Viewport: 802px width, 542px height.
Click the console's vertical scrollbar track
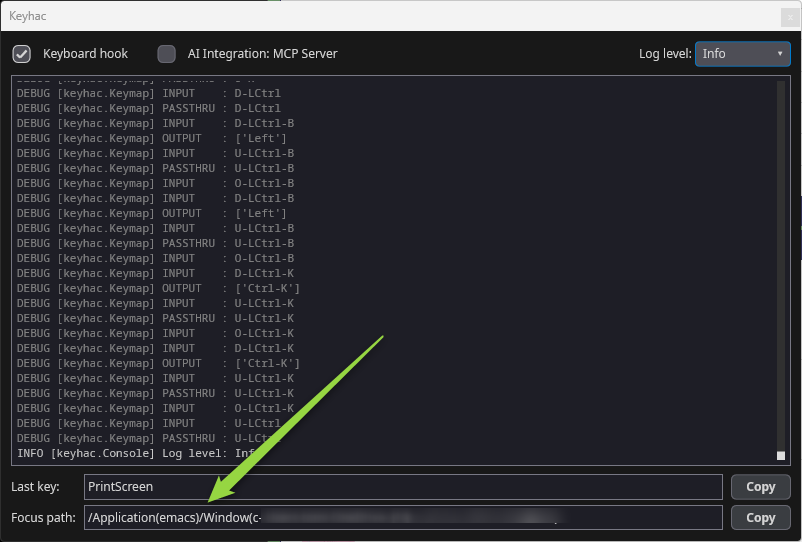click(x=781, y=266)
